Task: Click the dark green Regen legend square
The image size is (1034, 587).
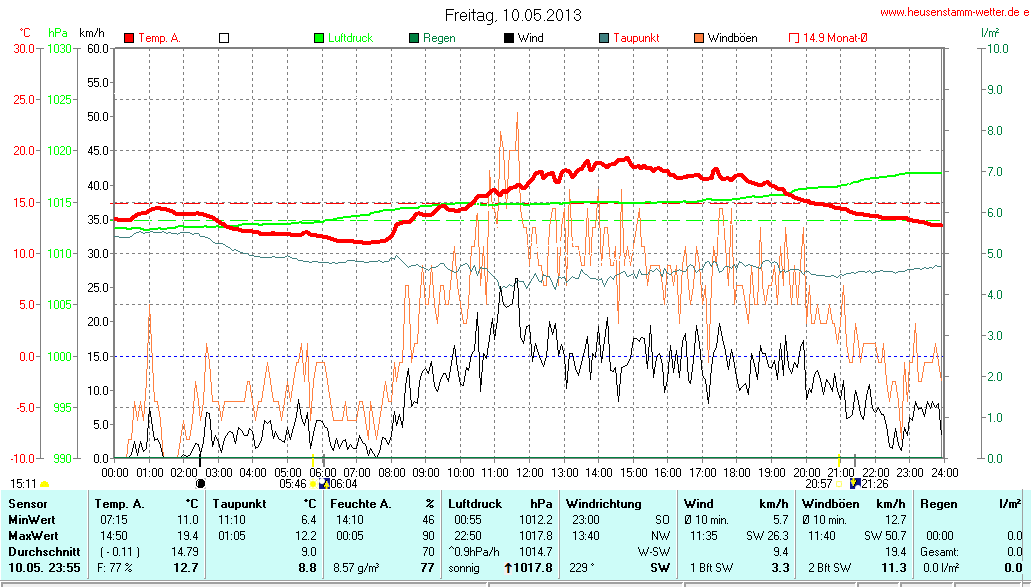Action: pos(414,38)
